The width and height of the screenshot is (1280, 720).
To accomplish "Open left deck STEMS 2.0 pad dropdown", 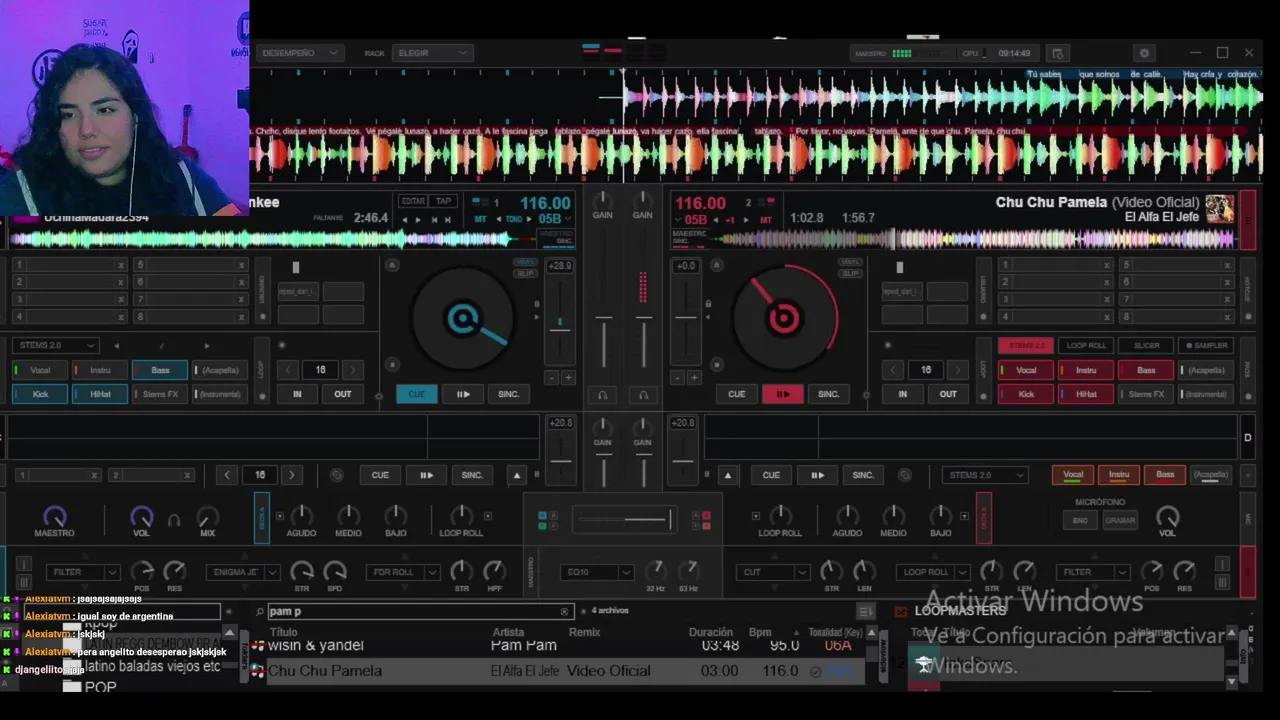I will (x=56, y=345).
